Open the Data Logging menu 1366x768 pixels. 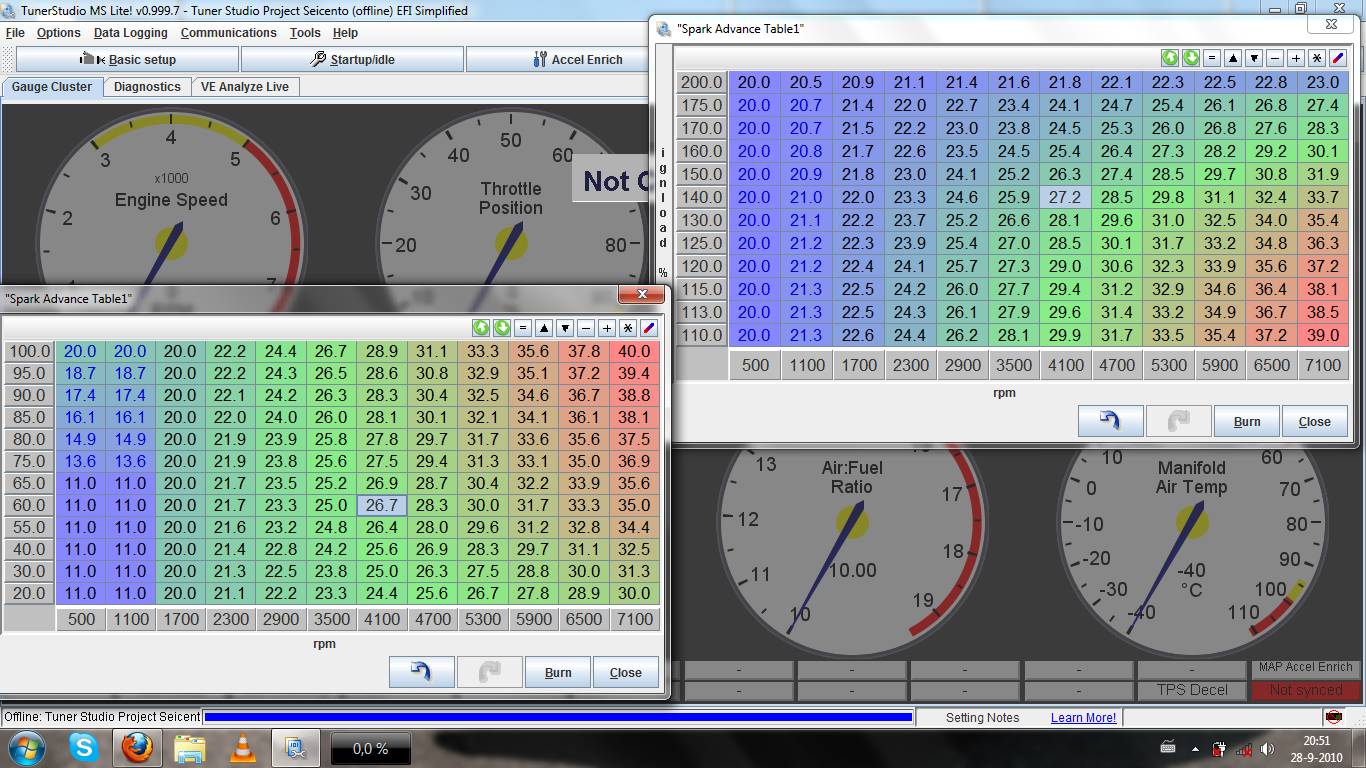tap(131, 33)
